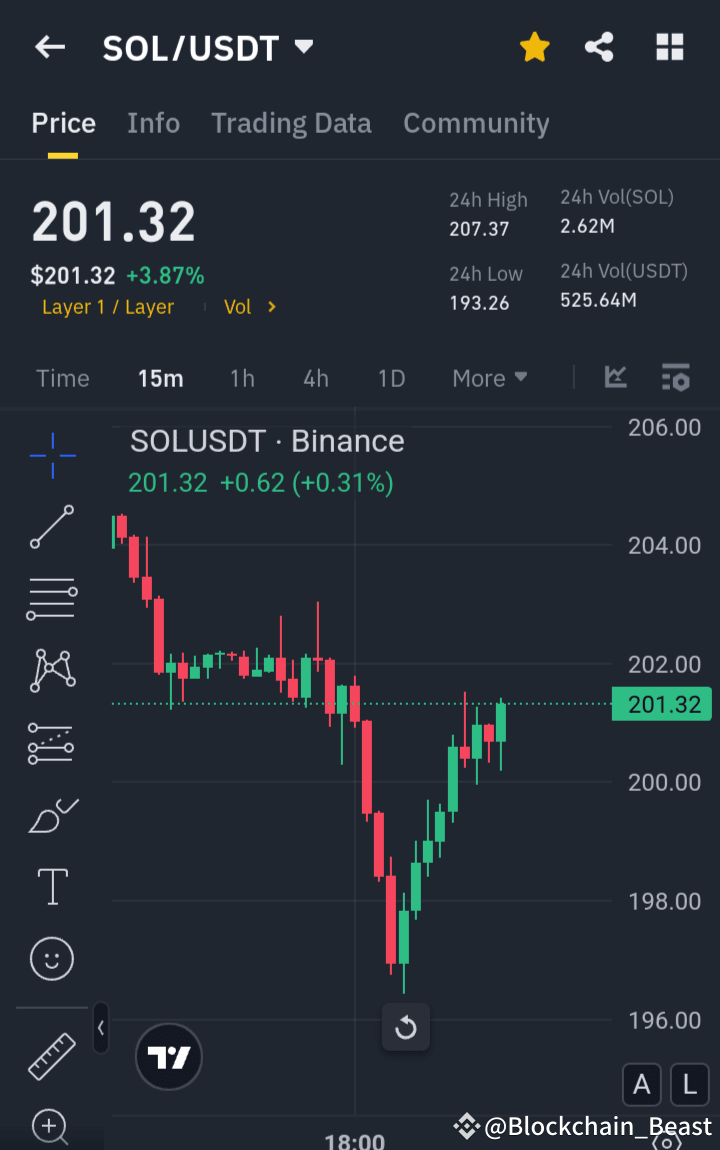Select the trend line drawing tool
Screen dimensions: 720x1150
[x=51, y=527]
